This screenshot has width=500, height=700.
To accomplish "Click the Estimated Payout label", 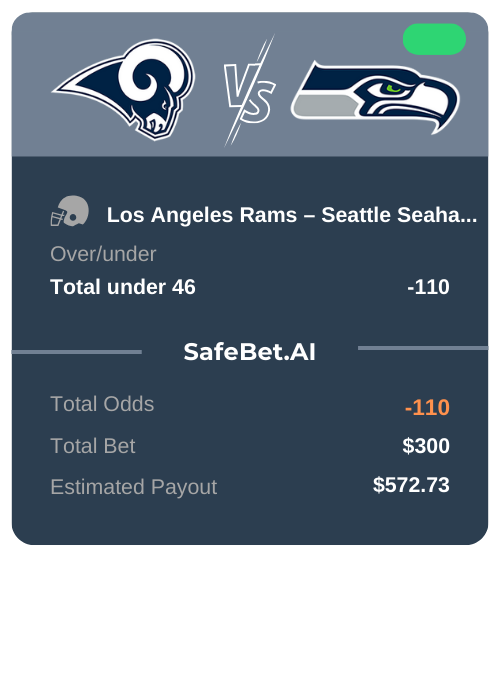I will click(134, 487).
